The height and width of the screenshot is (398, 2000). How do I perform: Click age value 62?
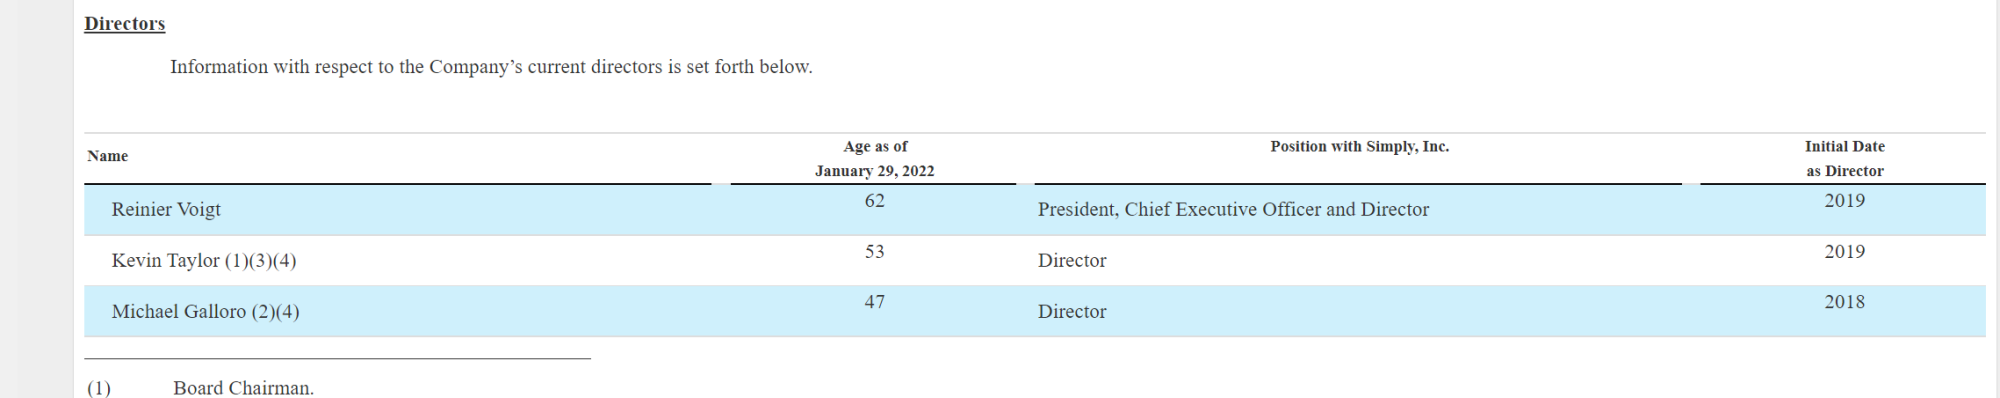coord(874,201)
